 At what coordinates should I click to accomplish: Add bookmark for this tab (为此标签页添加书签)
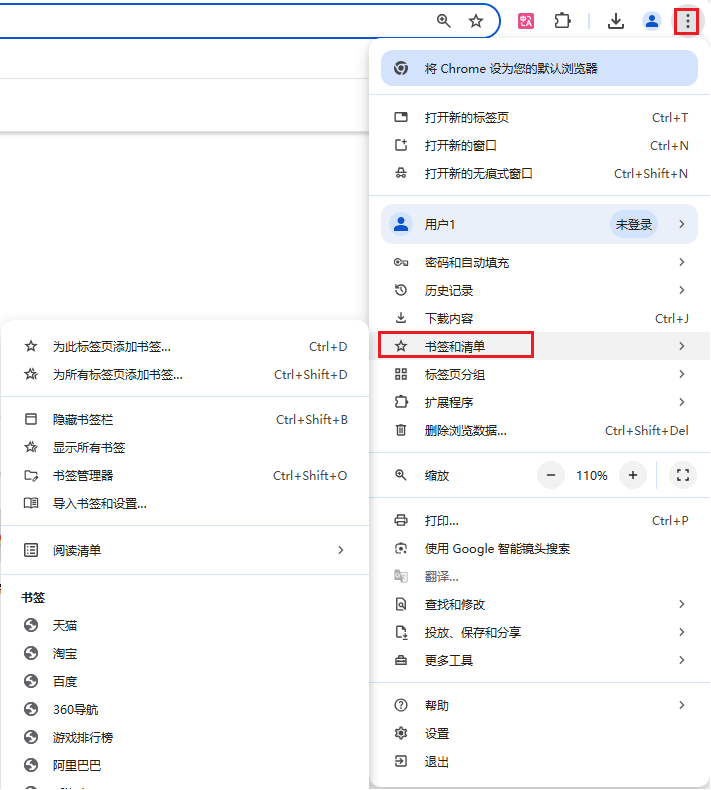tap(185, 347)
